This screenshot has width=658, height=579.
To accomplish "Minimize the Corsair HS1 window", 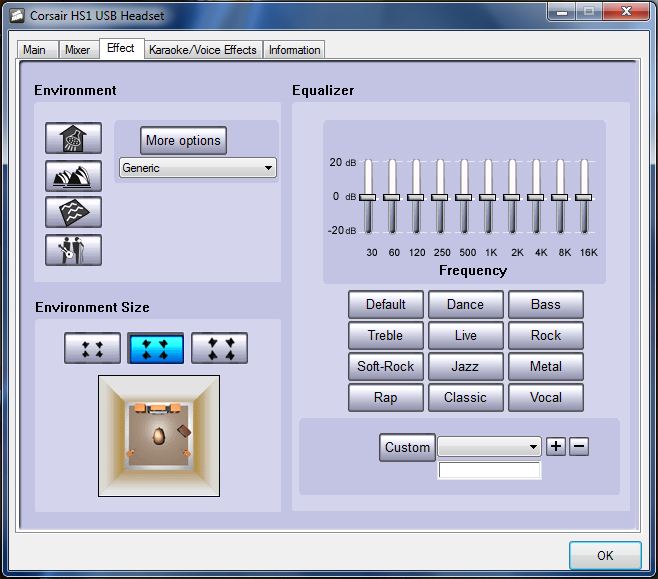I will pyautogui.click(x=562, y=11).
